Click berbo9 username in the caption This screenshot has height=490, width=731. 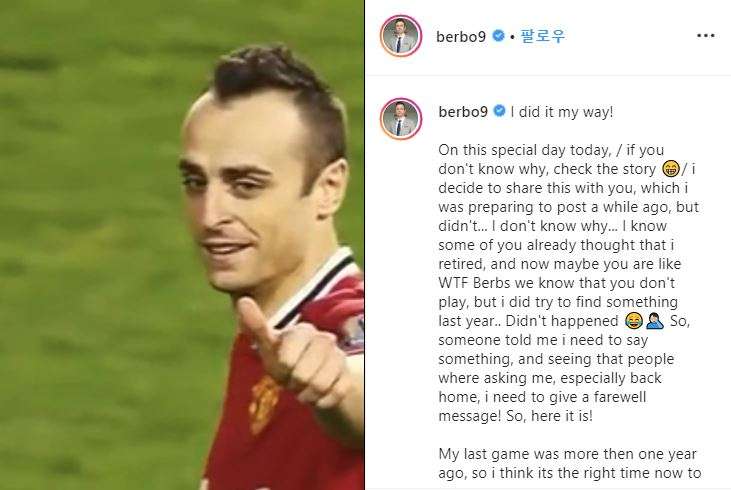(x=463, y=111)
